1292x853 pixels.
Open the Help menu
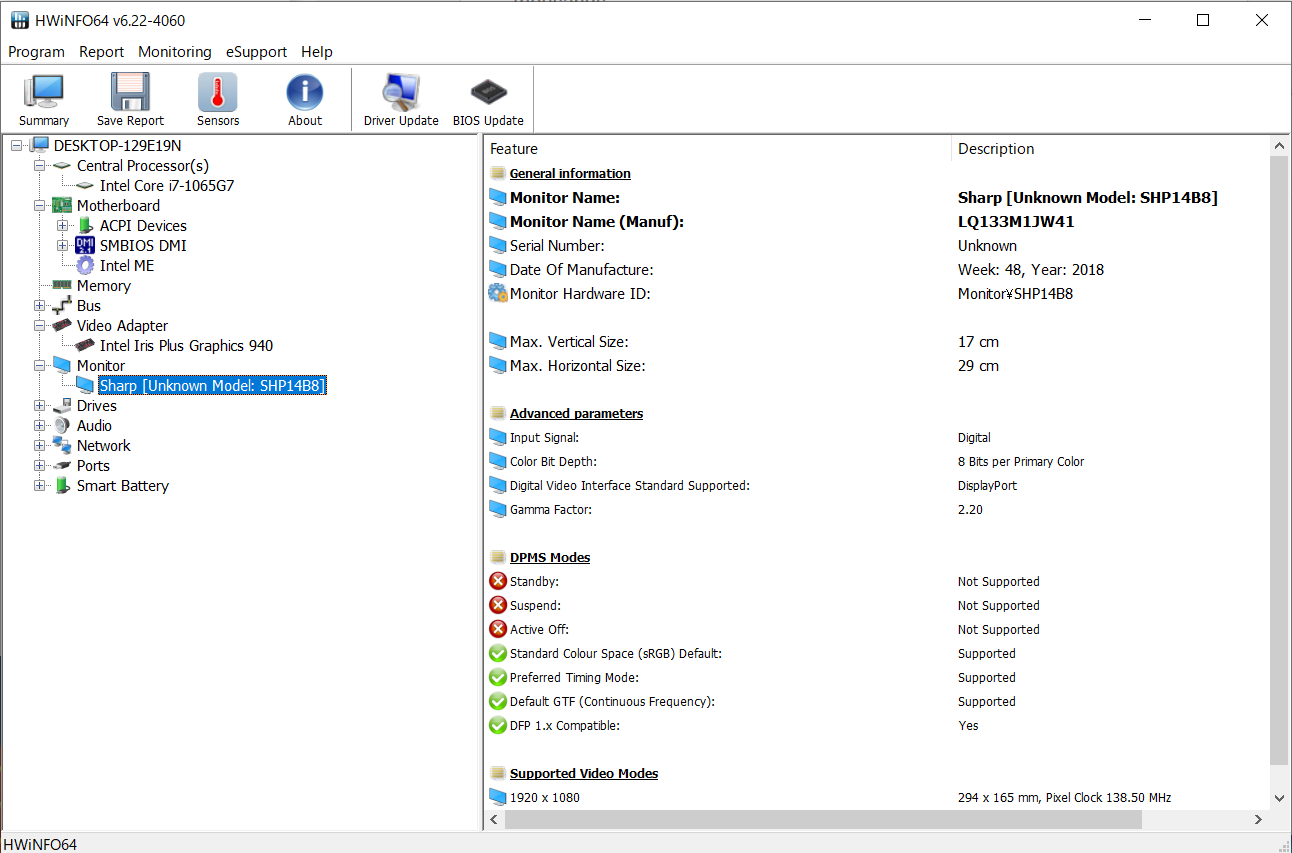[x=317, y=52]
